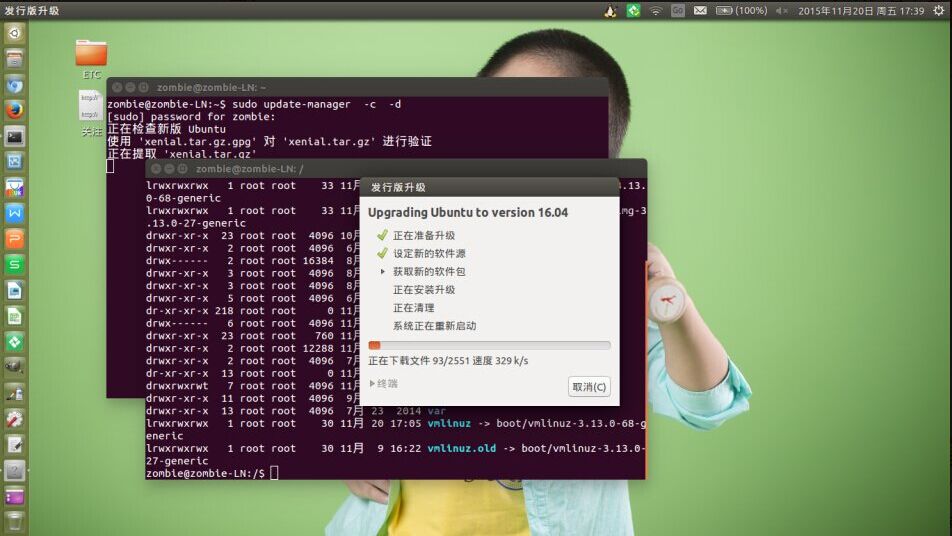Open the Wi-Fi network indicator menu
952x536 pixels.
[x=656, y=10]
